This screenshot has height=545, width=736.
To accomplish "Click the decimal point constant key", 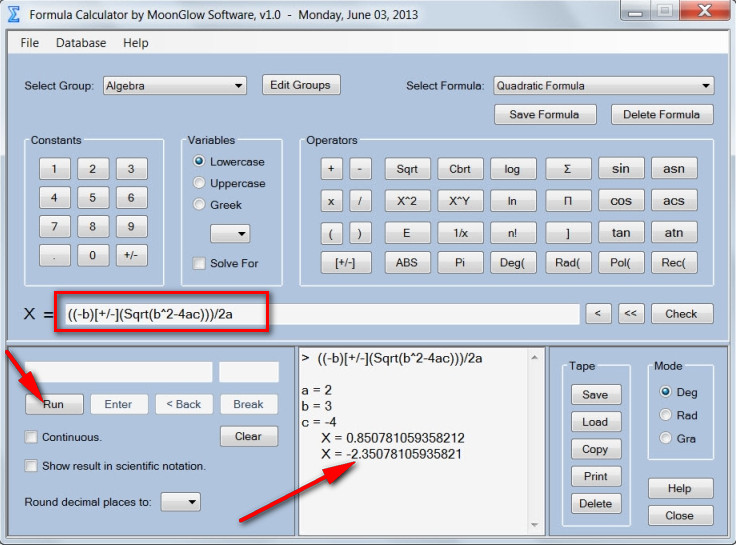I will (54, 255).
